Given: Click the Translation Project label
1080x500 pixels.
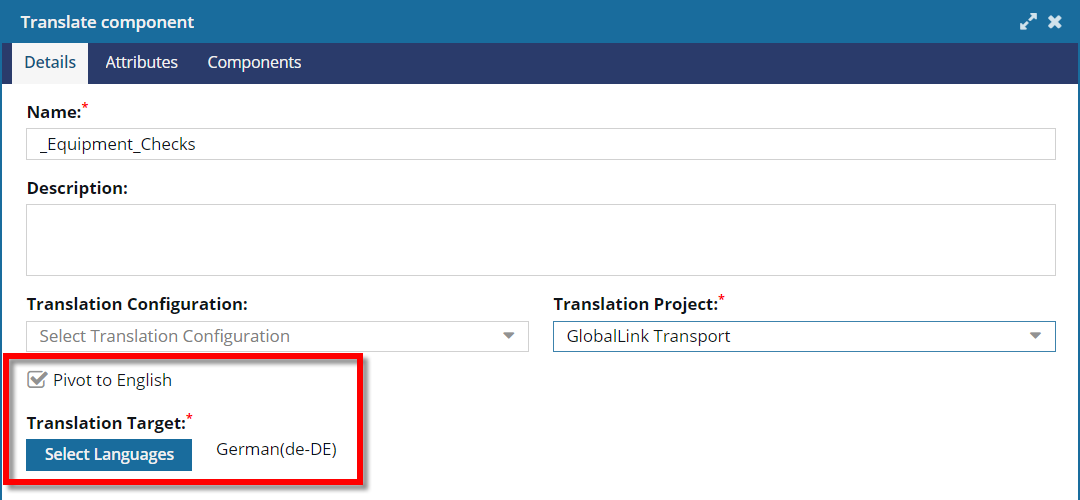Looking at the screenshot, I should 636,304.
